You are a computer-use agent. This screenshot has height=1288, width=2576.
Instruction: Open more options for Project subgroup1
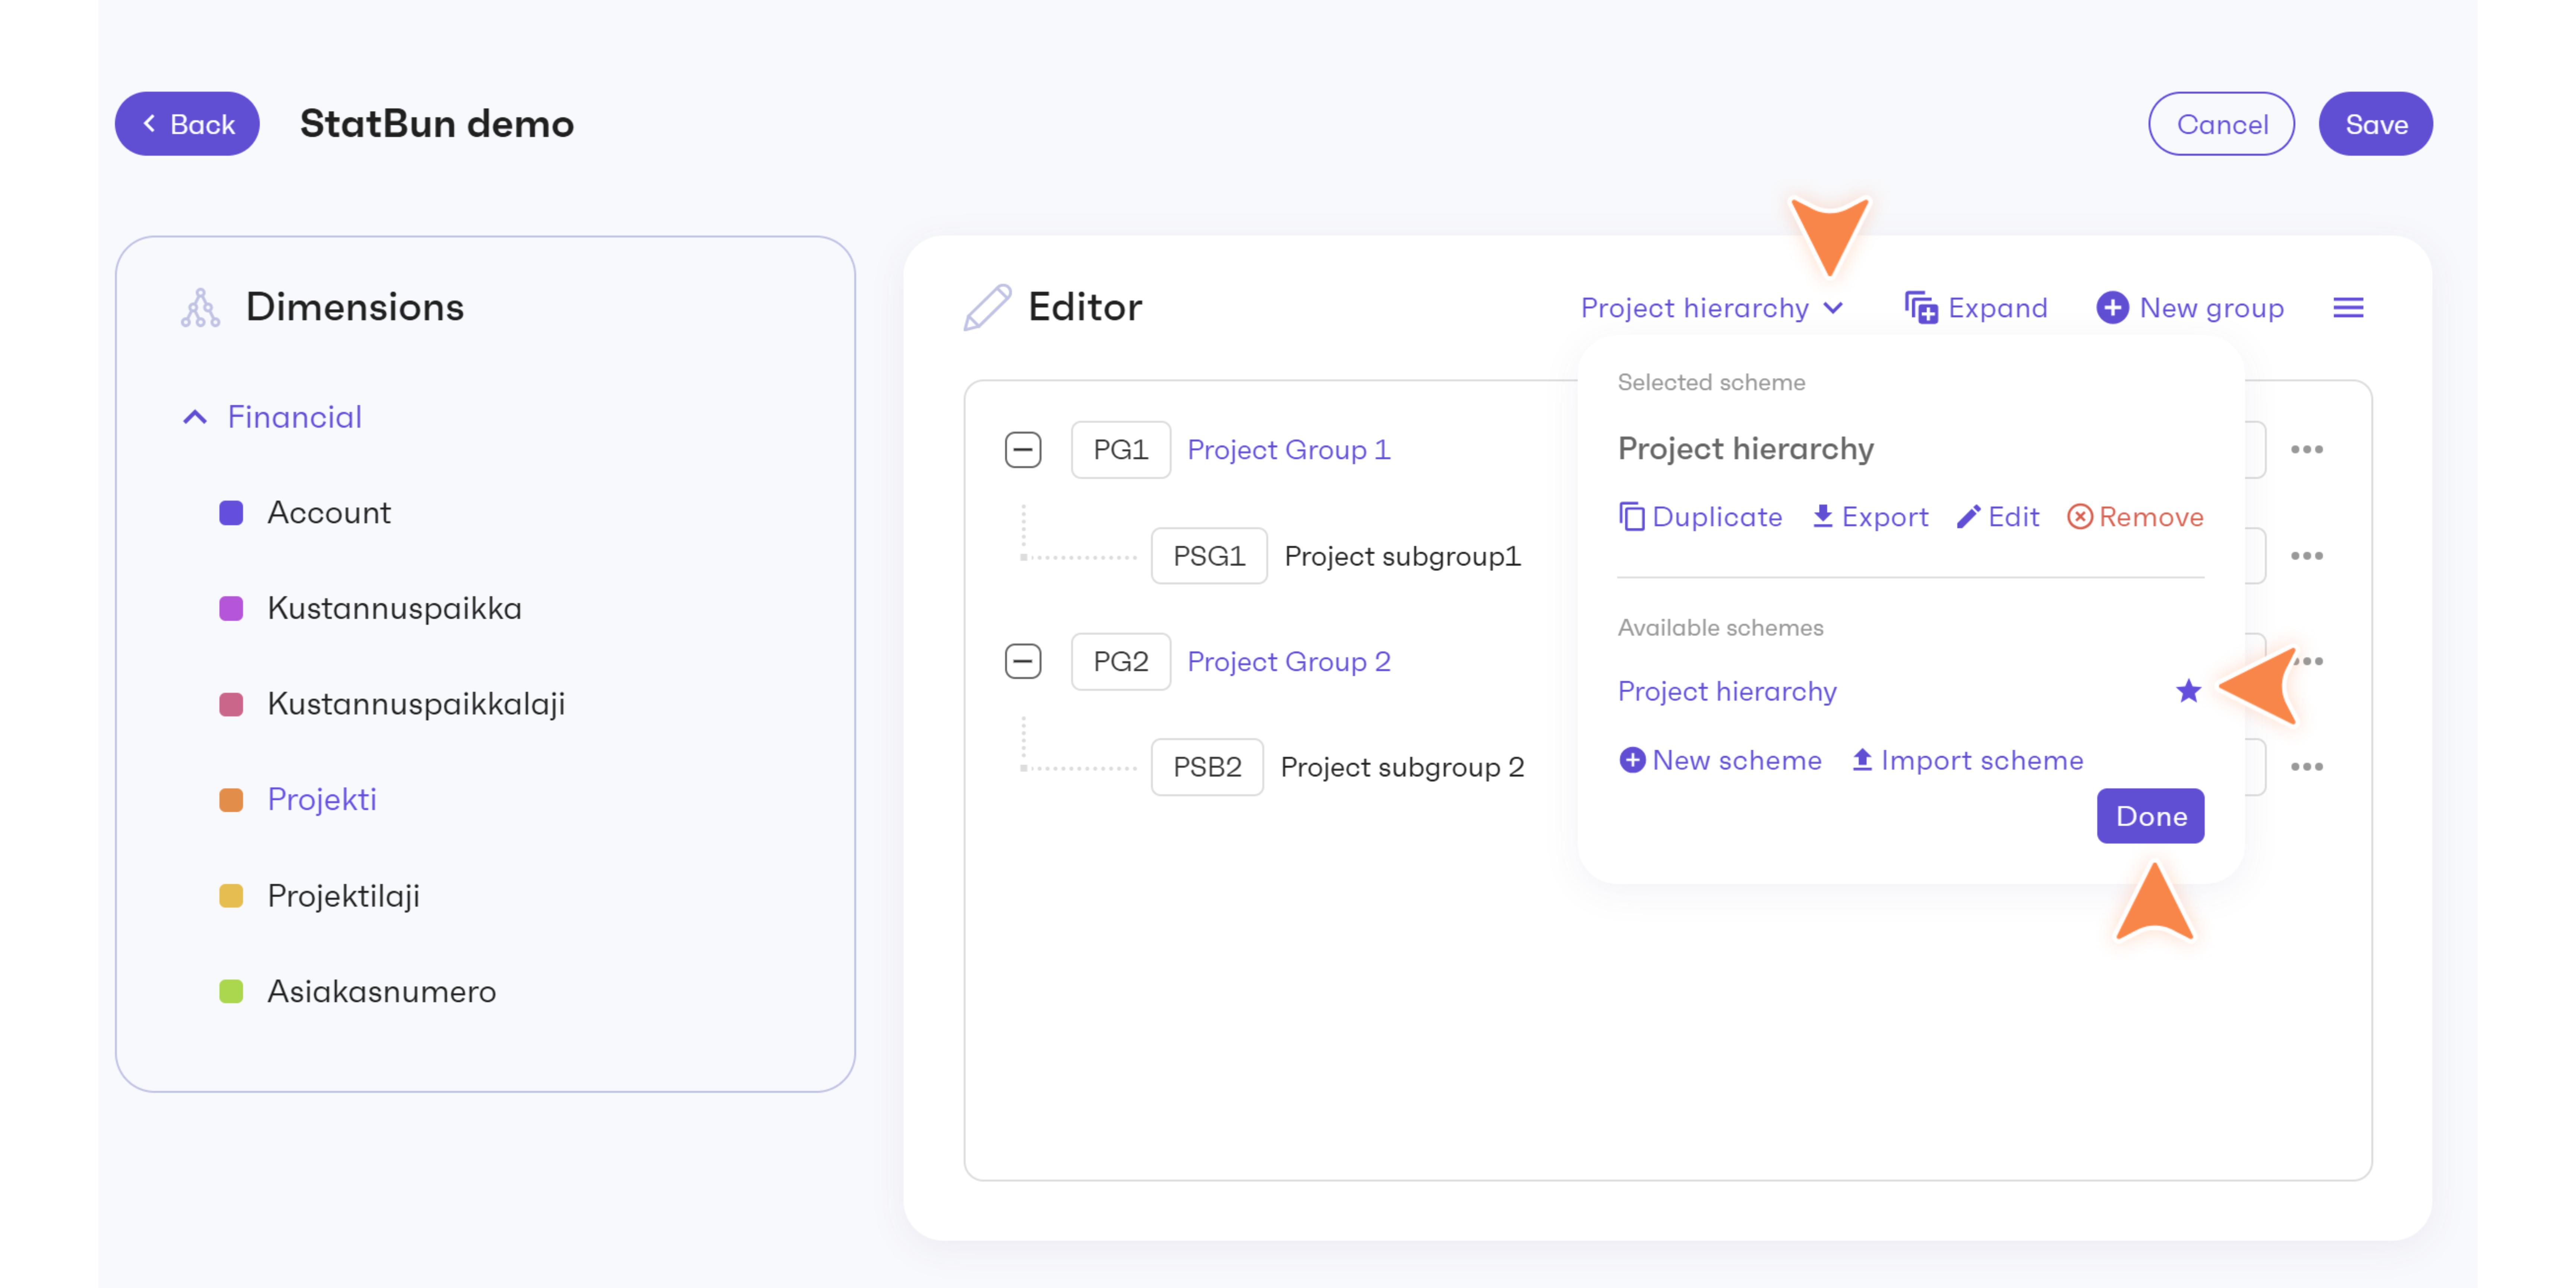pos(2306,556)
